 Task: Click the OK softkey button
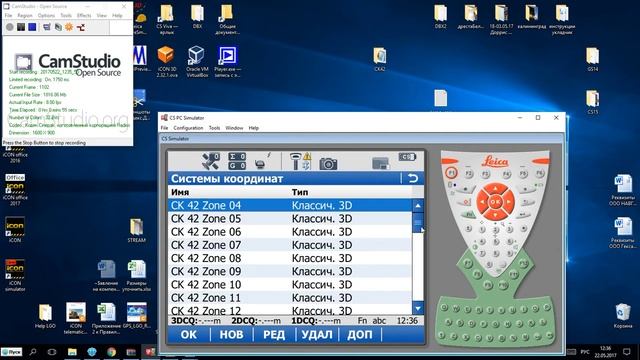tap(189, 335)
